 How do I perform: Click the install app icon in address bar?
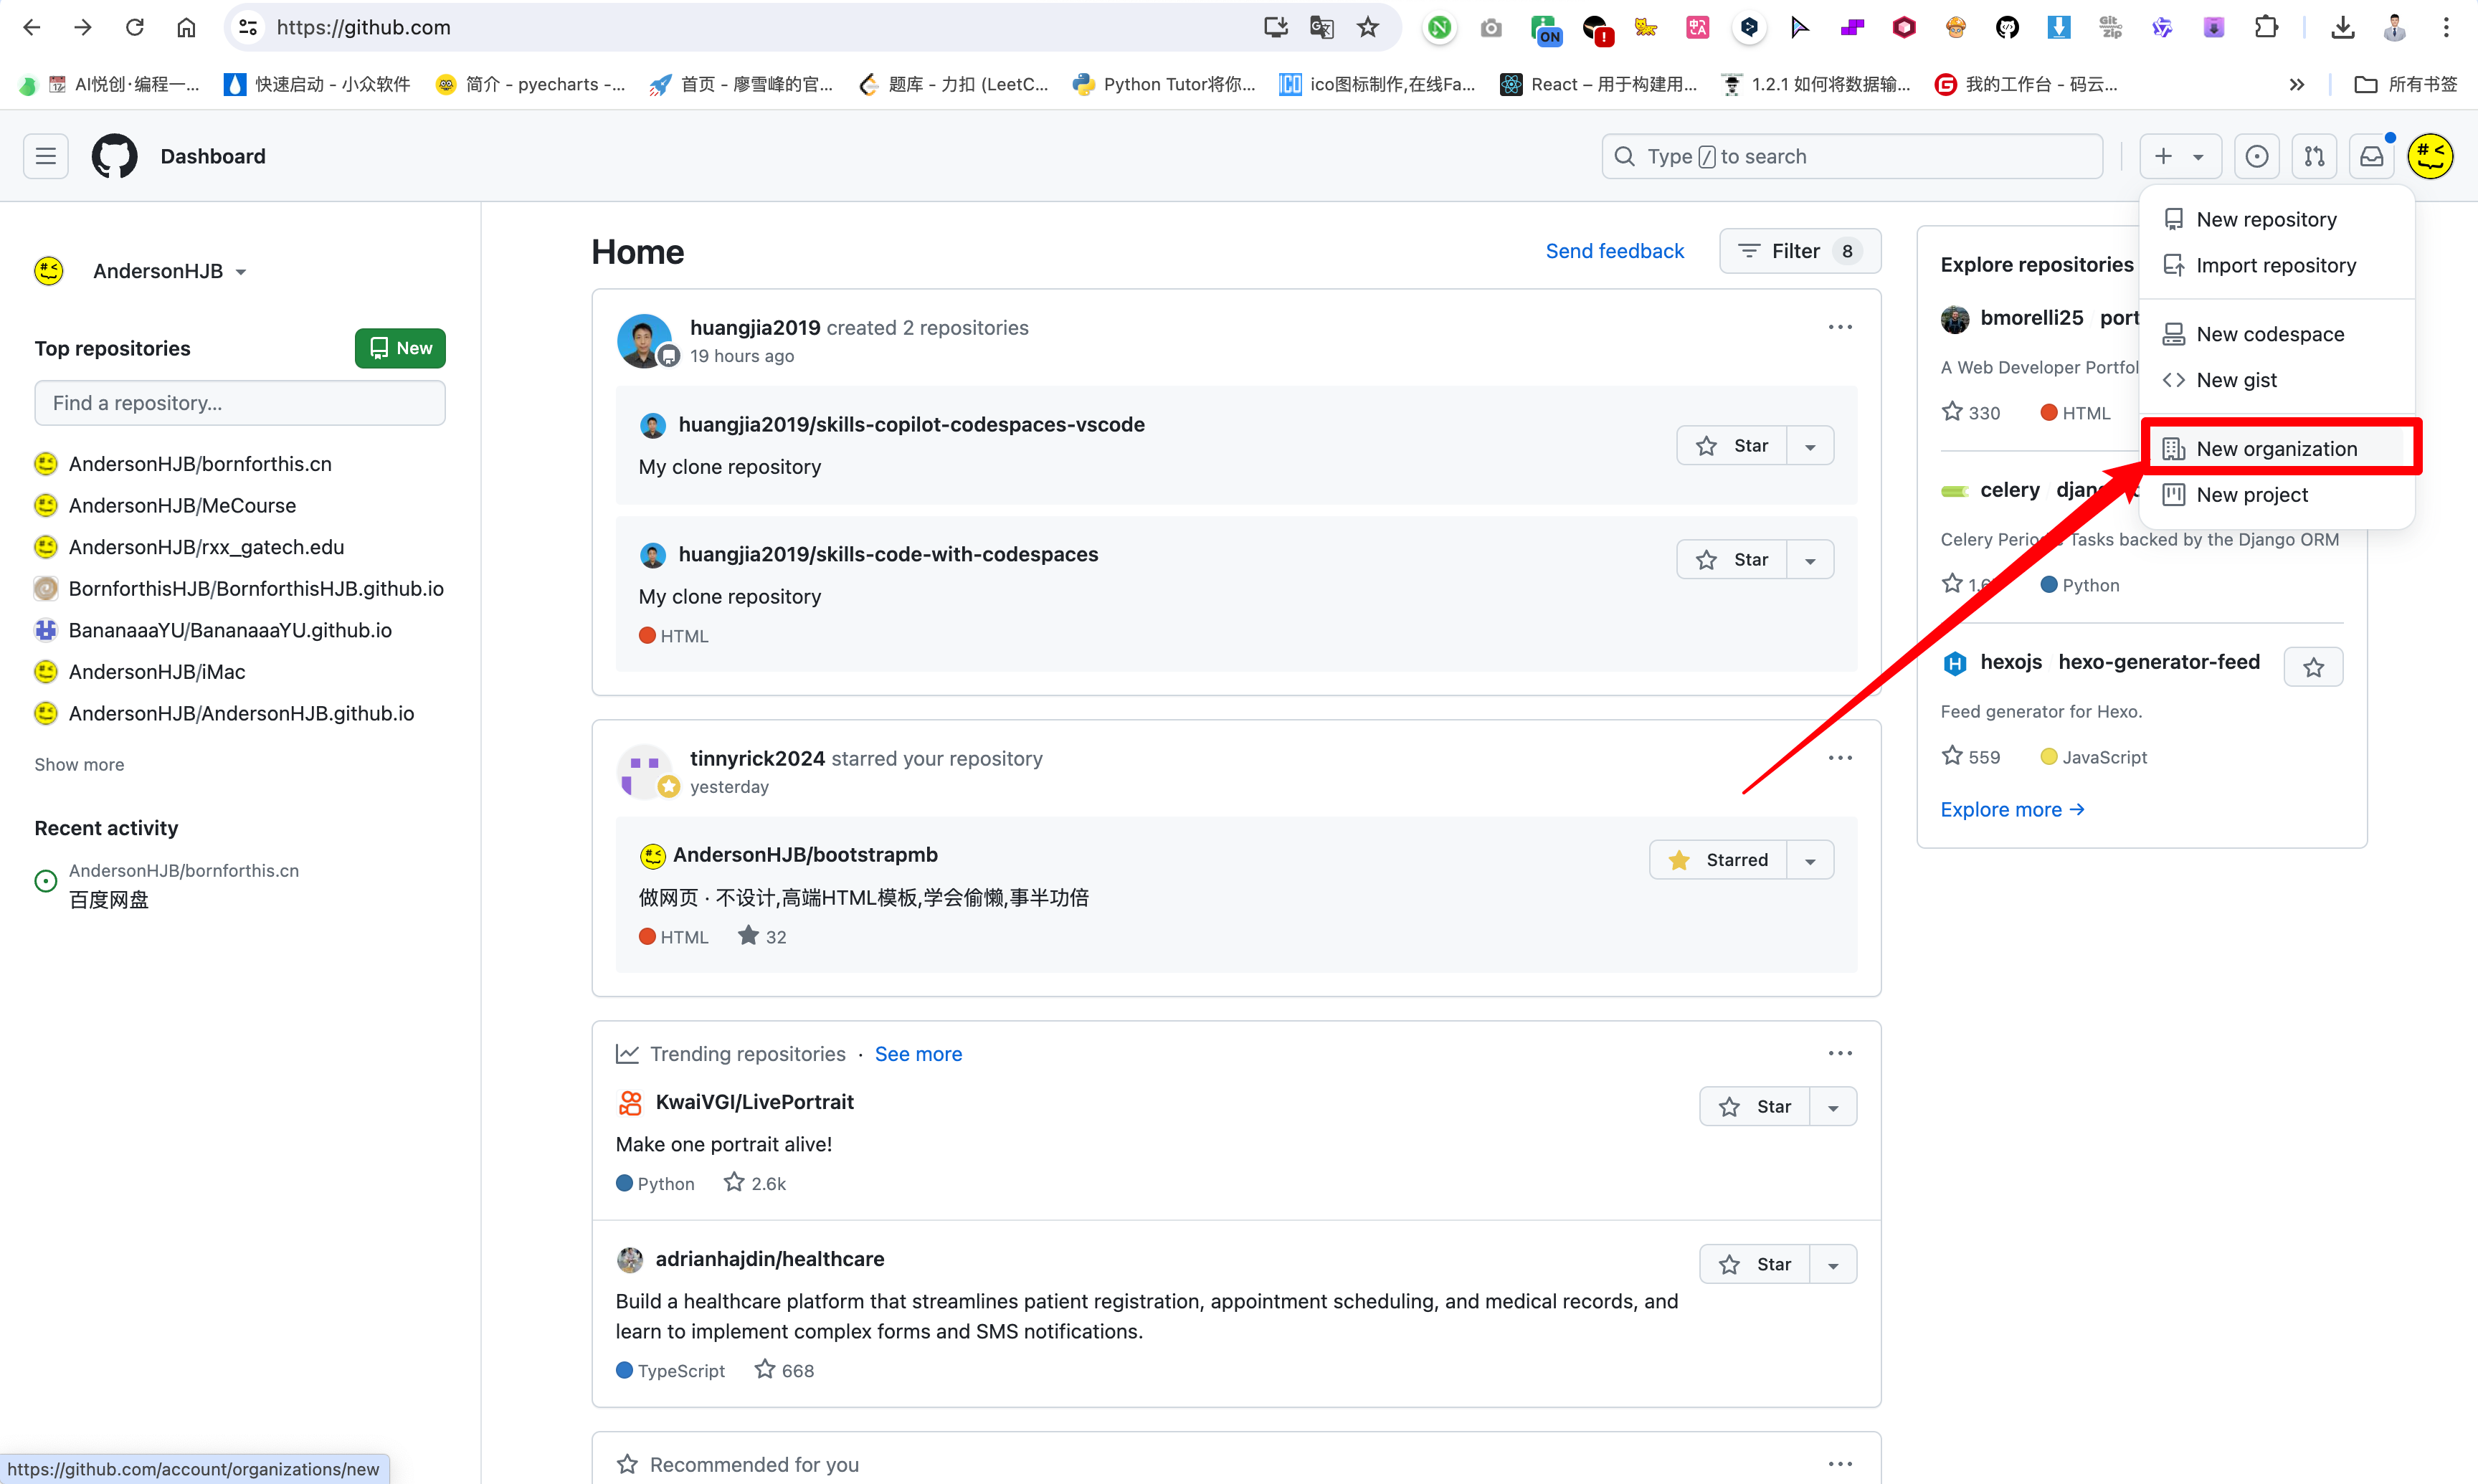click(x=1276, y=27)
